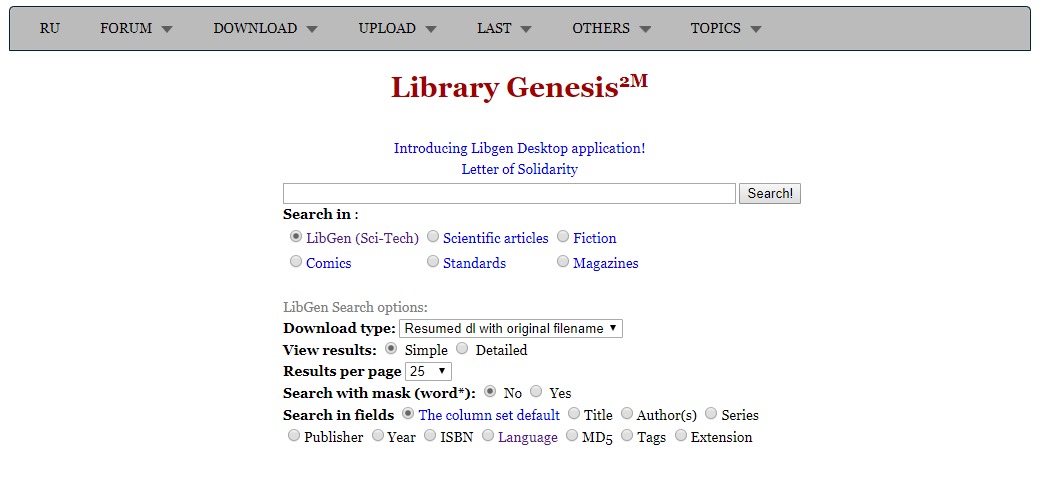
Task: Select the Series field radio button
Action: tap(710, 414)
